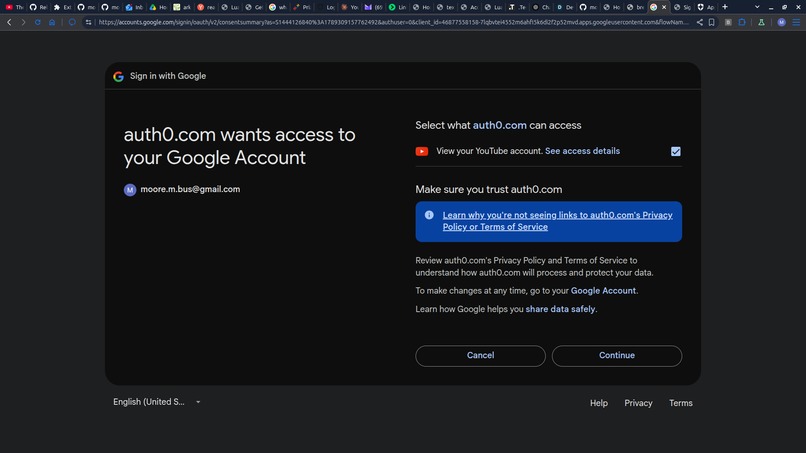The height and width of the screenshot is (453, 806).
Task: Switch to the 'Ch' tab
Action: (541, 7)
